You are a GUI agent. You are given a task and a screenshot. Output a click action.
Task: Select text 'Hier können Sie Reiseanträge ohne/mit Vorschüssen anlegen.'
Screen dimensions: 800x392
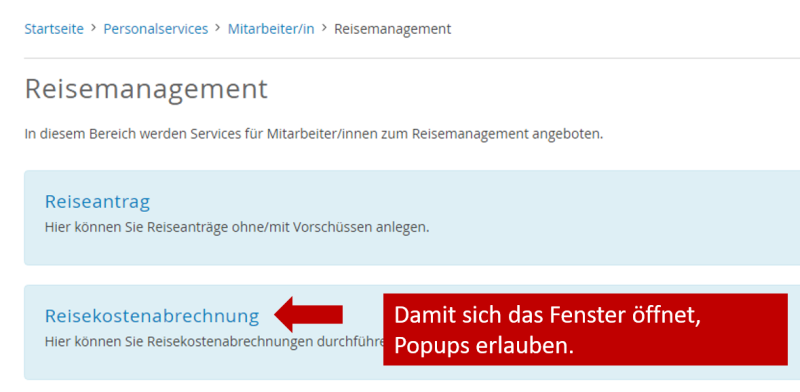pyautogui.click(x=237, y=227)
